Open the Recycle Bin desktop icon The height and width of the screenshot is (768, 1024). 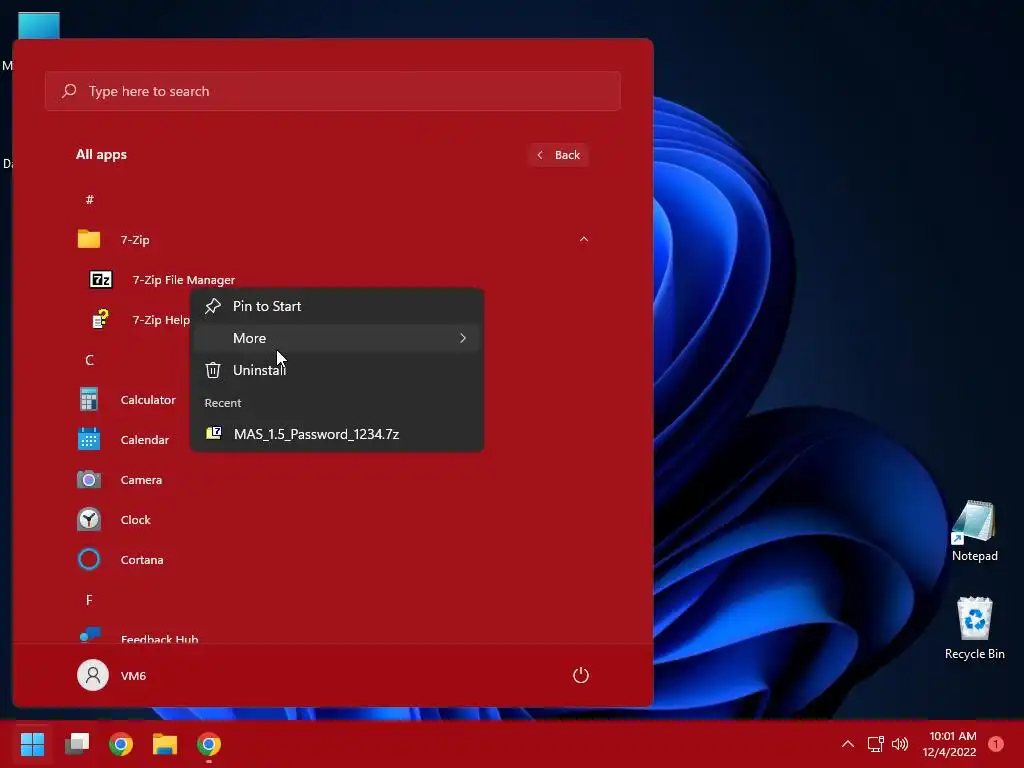coord(974,628)
